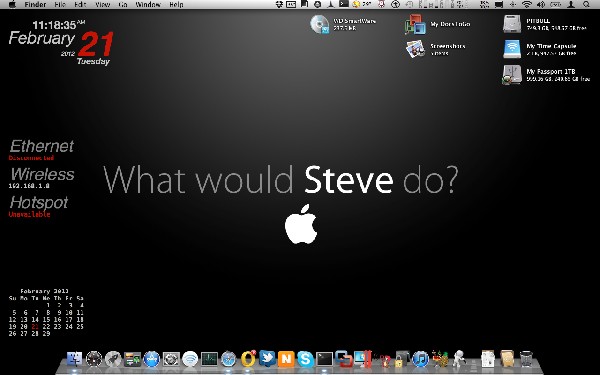Launch Skype from the Dock
Viewport: 600px width, 375px height.
pos(305,359)
